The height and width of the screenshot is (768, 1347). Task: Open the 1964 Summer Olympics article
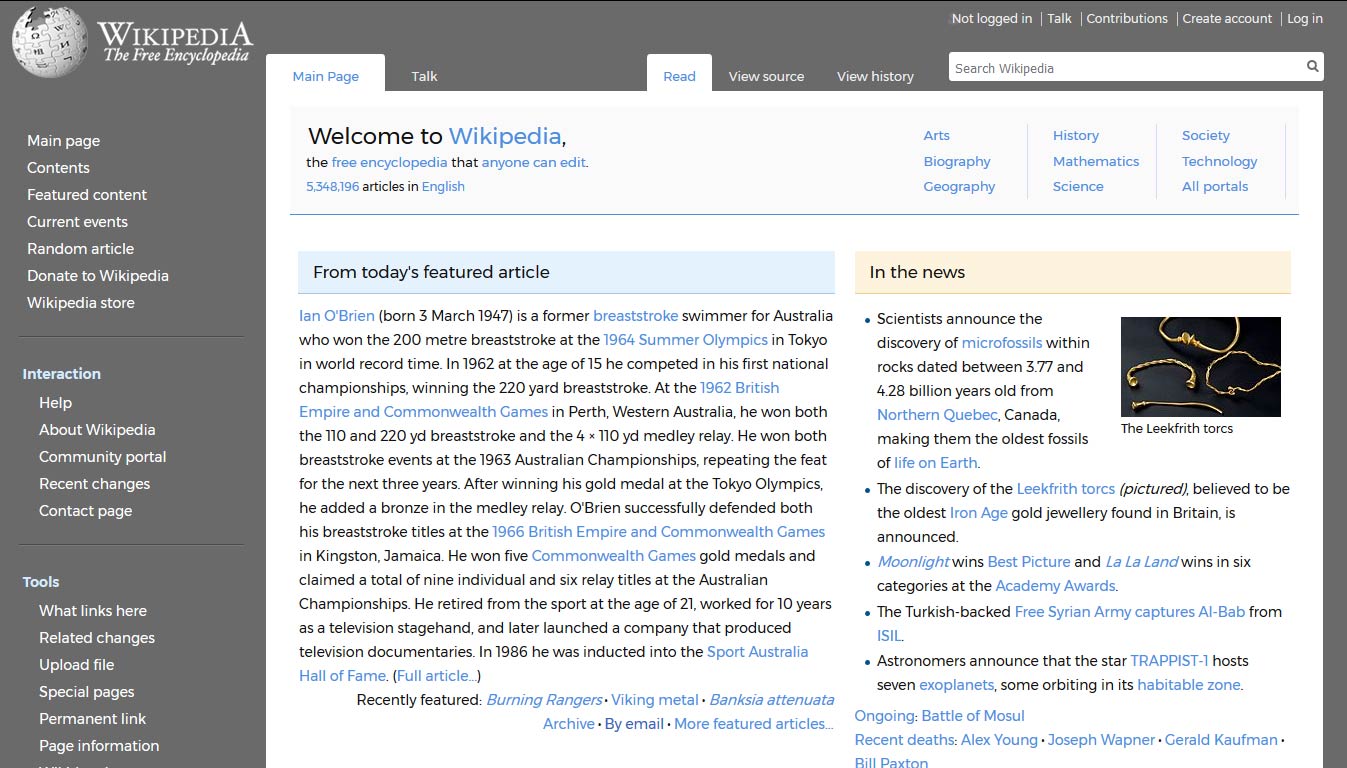685,339
